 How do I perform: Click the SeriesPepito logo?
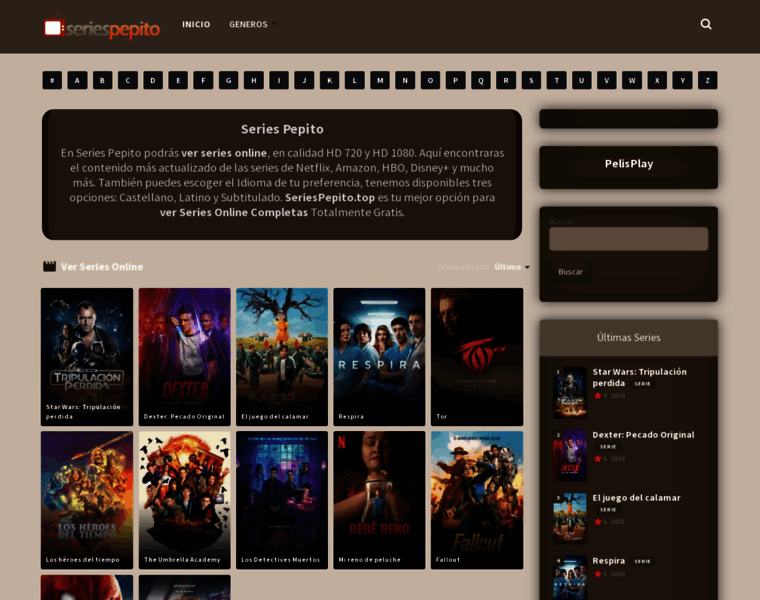pos(101,28)
